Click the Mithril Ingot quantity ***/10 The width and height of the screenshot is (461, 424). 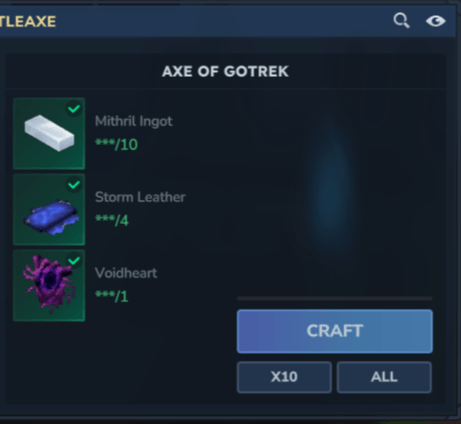click(x=116, y=145)
